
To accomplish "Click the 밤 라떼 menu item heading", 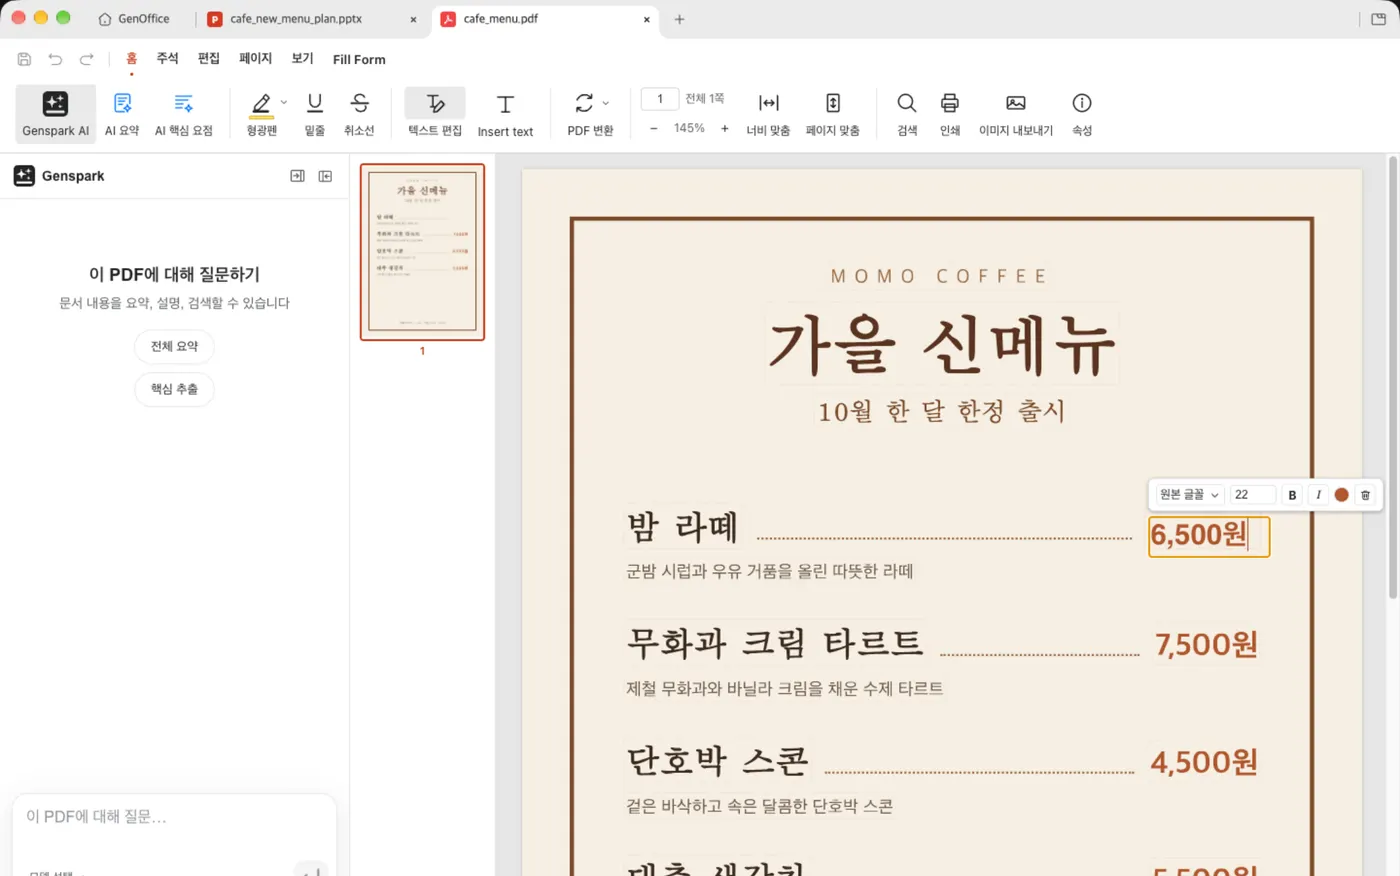I will (683, 527).
